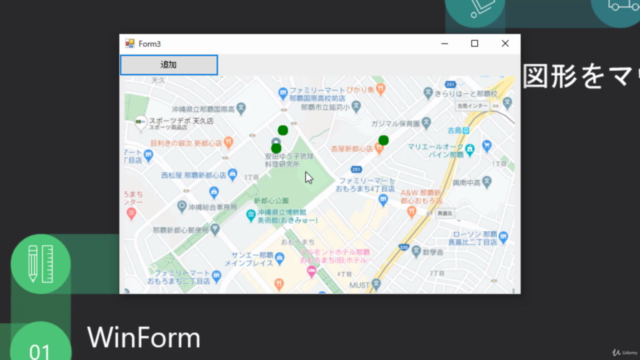Select the 目利きの銀次 新都心店 pin
This screenshot has height=360, width=640.
[x=229, y=142]
